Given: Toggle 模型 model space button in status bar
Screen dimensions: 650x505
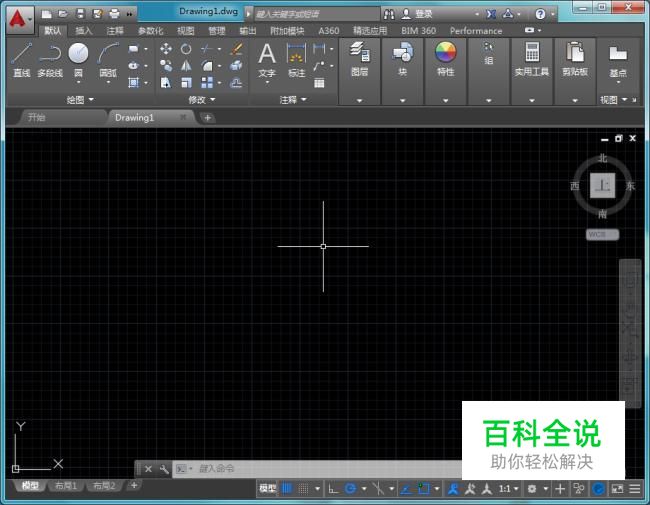Looking at the screenshot, I should coord(267,489).
